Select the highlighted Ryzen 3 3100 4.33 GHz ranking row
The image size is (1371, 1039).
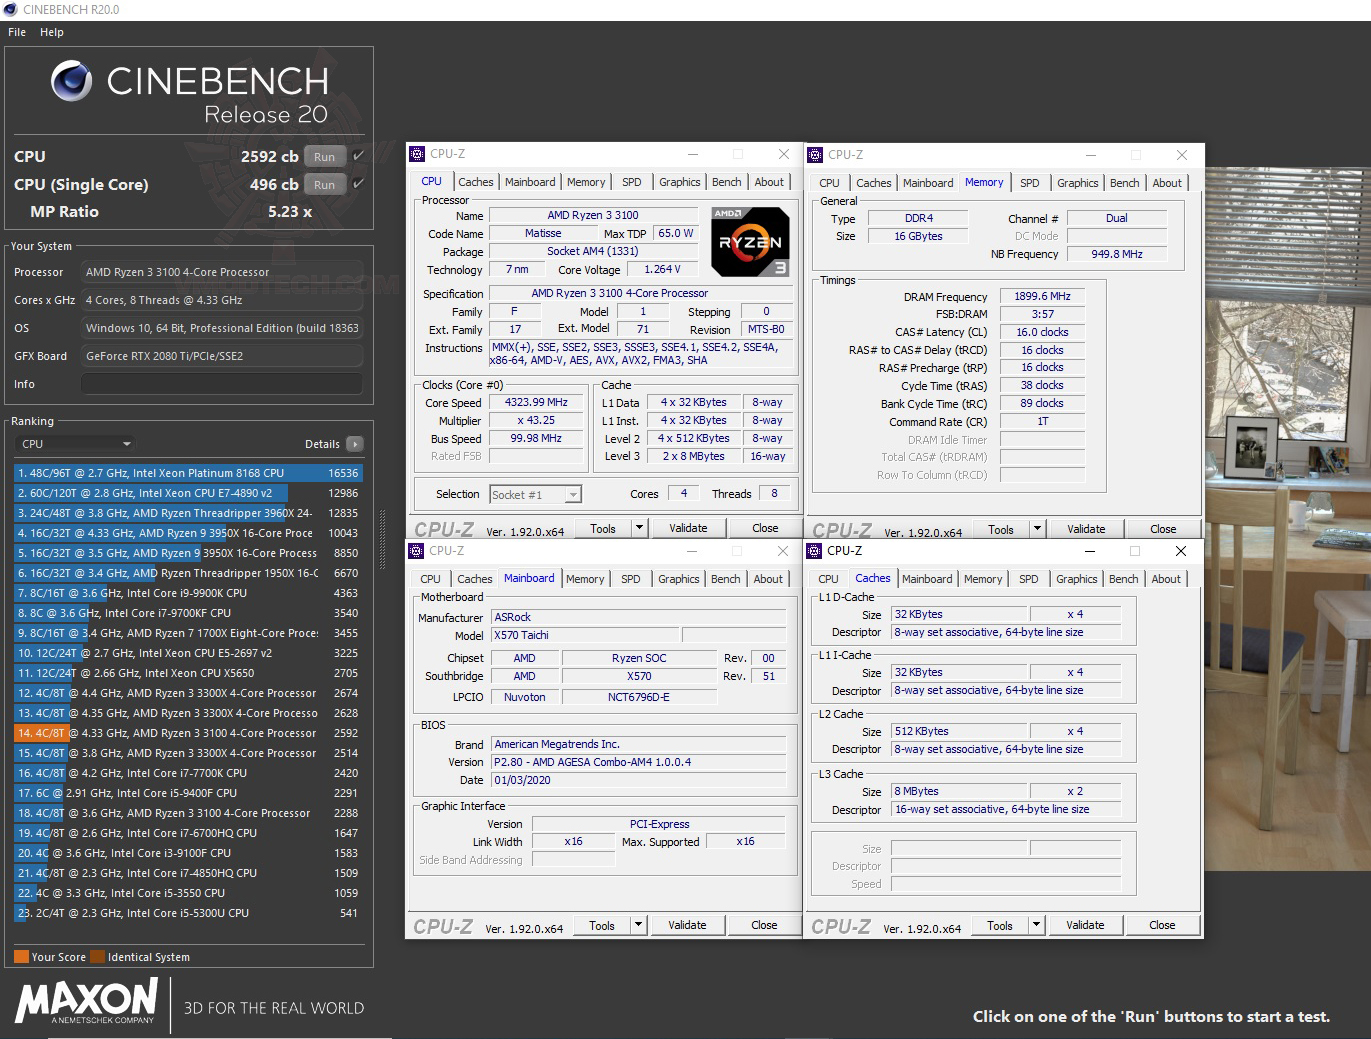[x=188, y=733]
